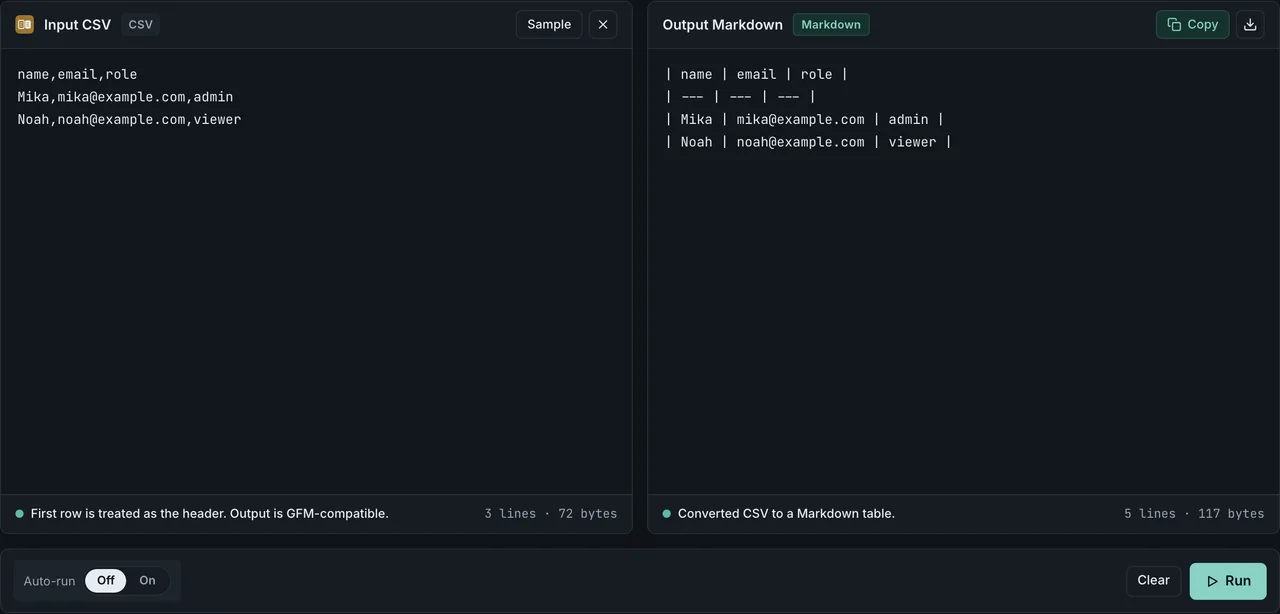Copy the Markdown output
The width and height of the screenshot is (1280, 614).
click(1193, 24)
